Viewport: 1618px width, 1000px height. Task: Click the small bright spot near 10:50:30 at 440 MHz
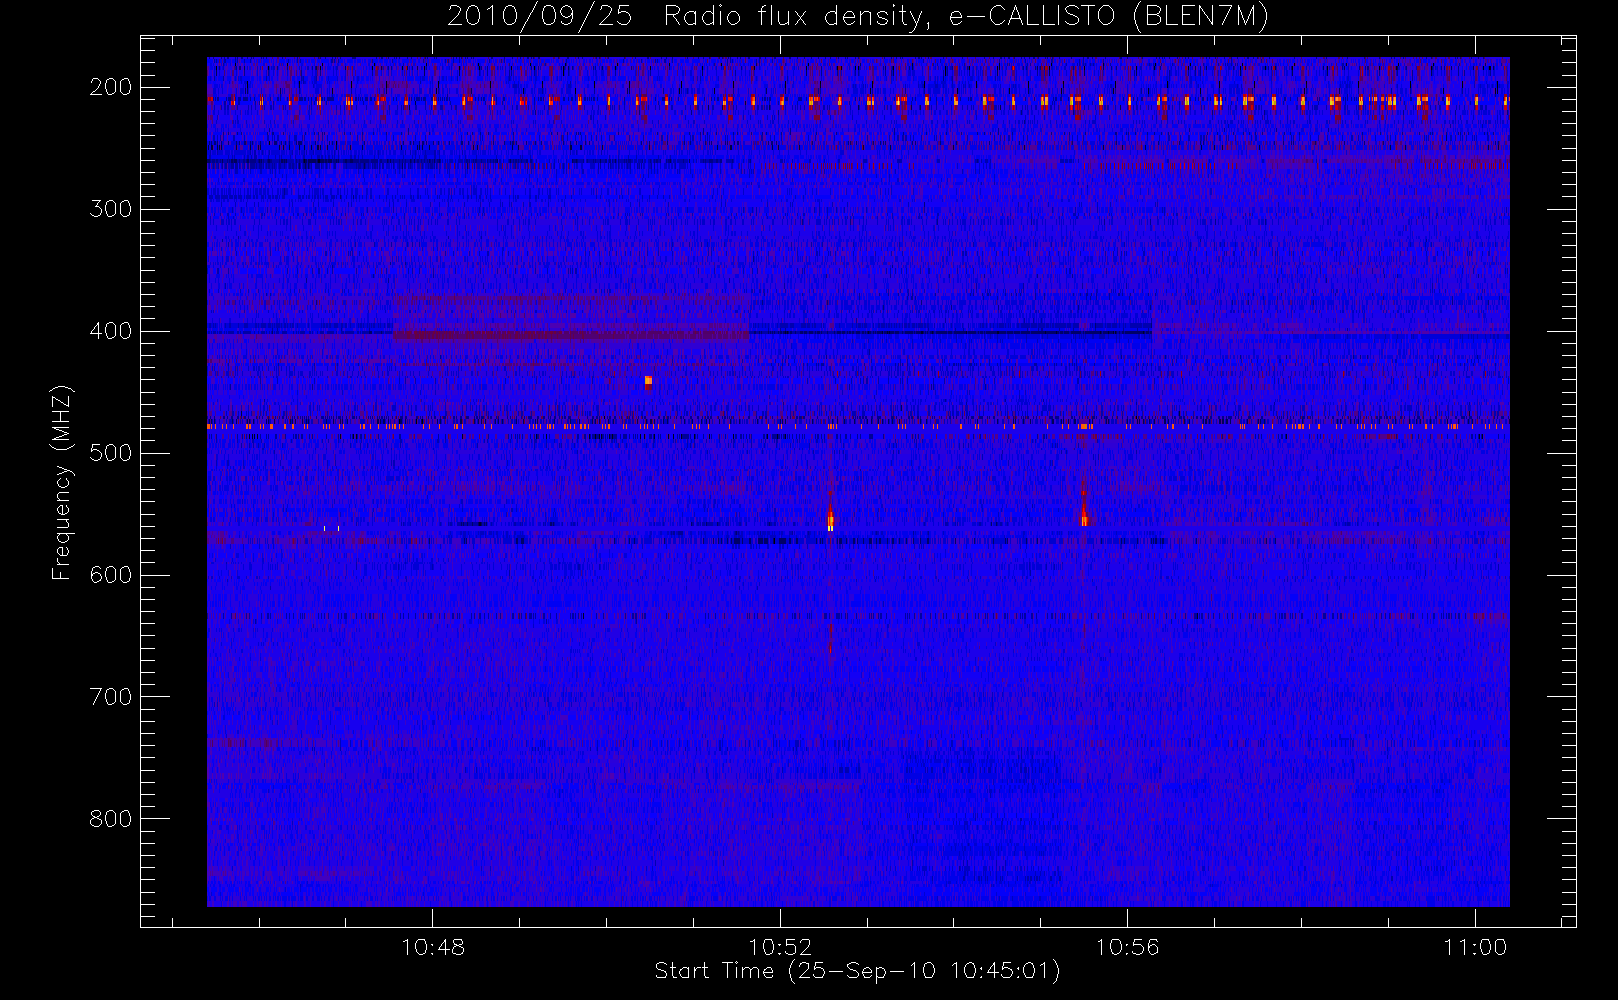[648, 381]
